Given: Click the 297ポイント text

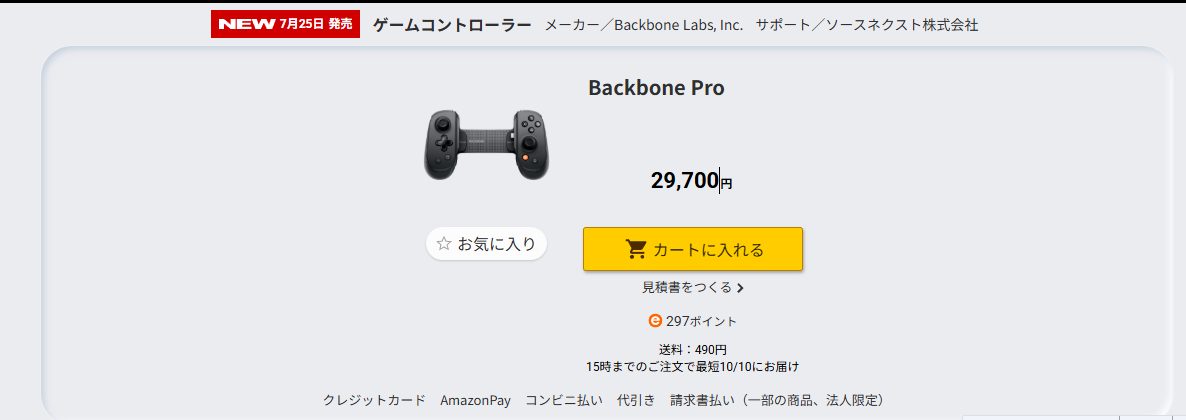Looking at the screenshot, I should [701, 321].
